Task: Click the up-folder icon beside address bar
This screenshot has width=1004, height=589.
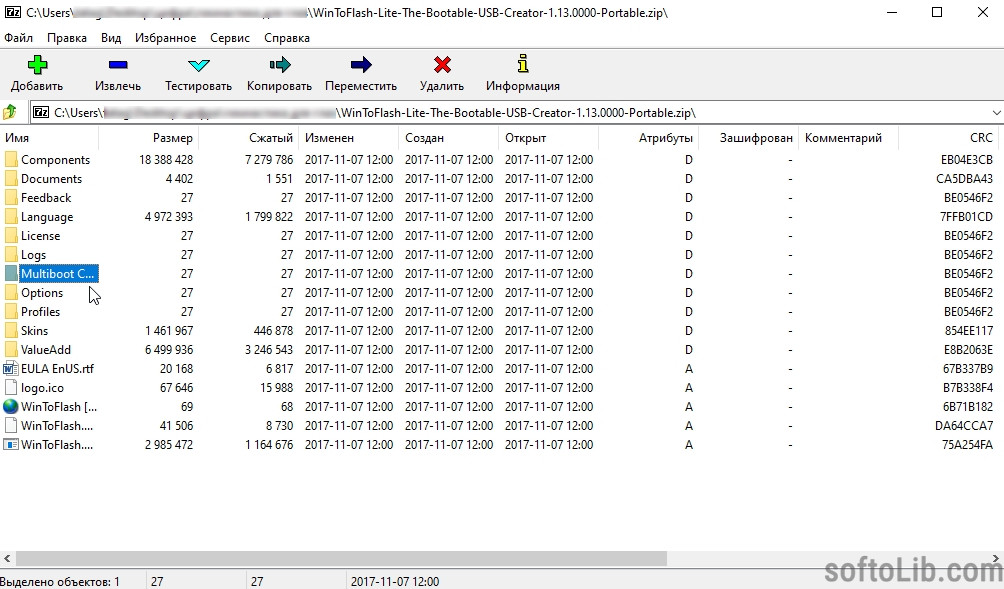Action: point(10,113)
